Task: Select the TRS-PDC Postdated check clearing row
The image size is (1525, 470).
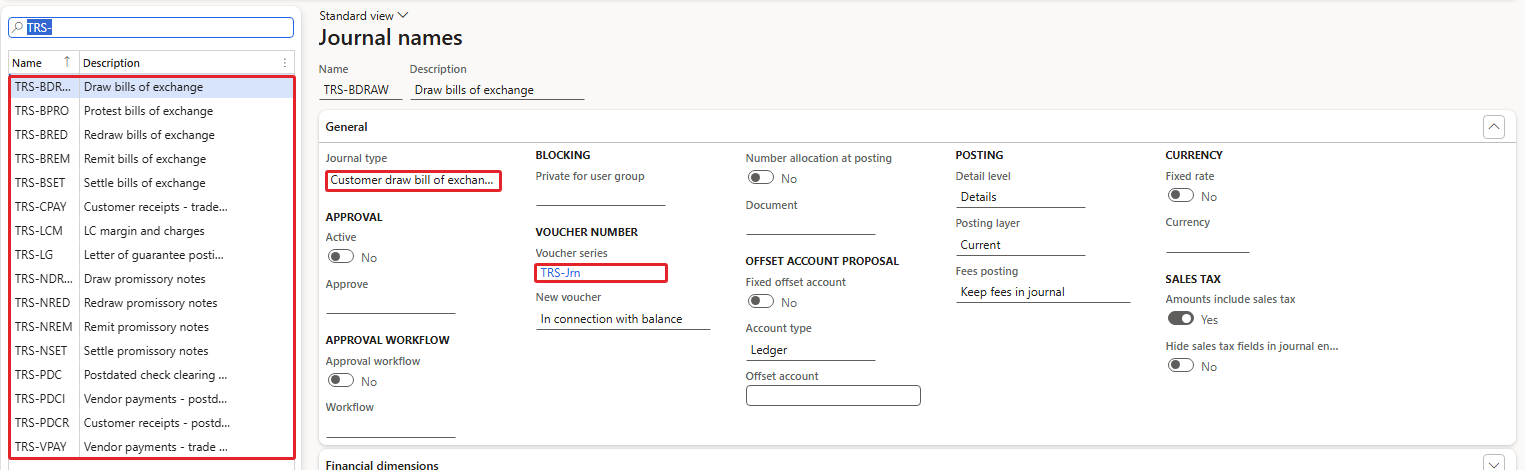Action: [x=152, y=375]
